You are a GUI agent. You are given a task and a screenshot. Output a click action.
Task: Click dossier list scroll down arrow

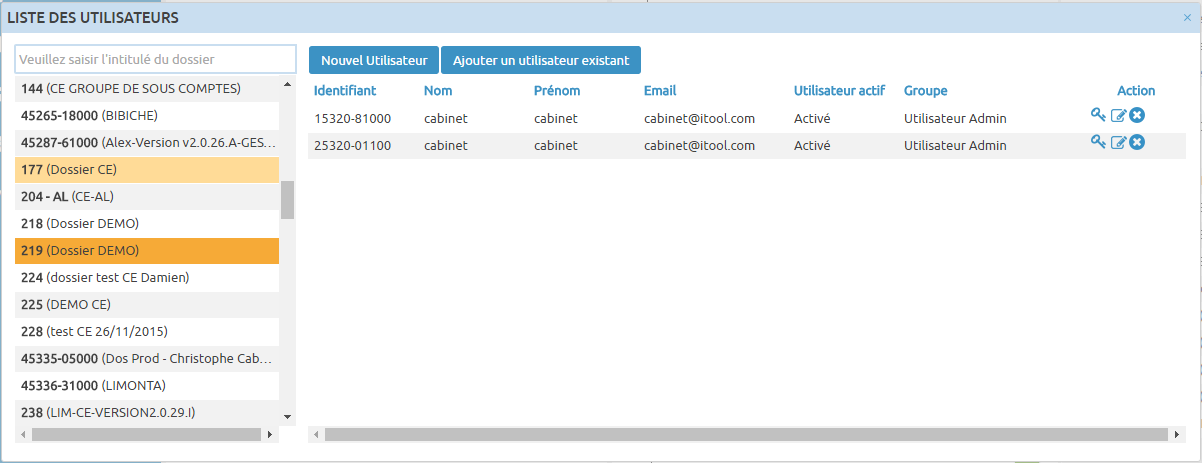(x=288, y=416)
